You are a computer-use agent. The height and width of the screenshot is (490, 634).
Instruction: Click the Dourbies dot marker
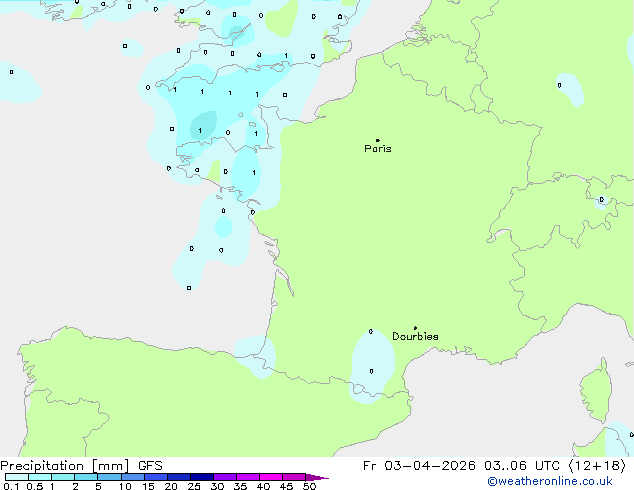point(415,328)
